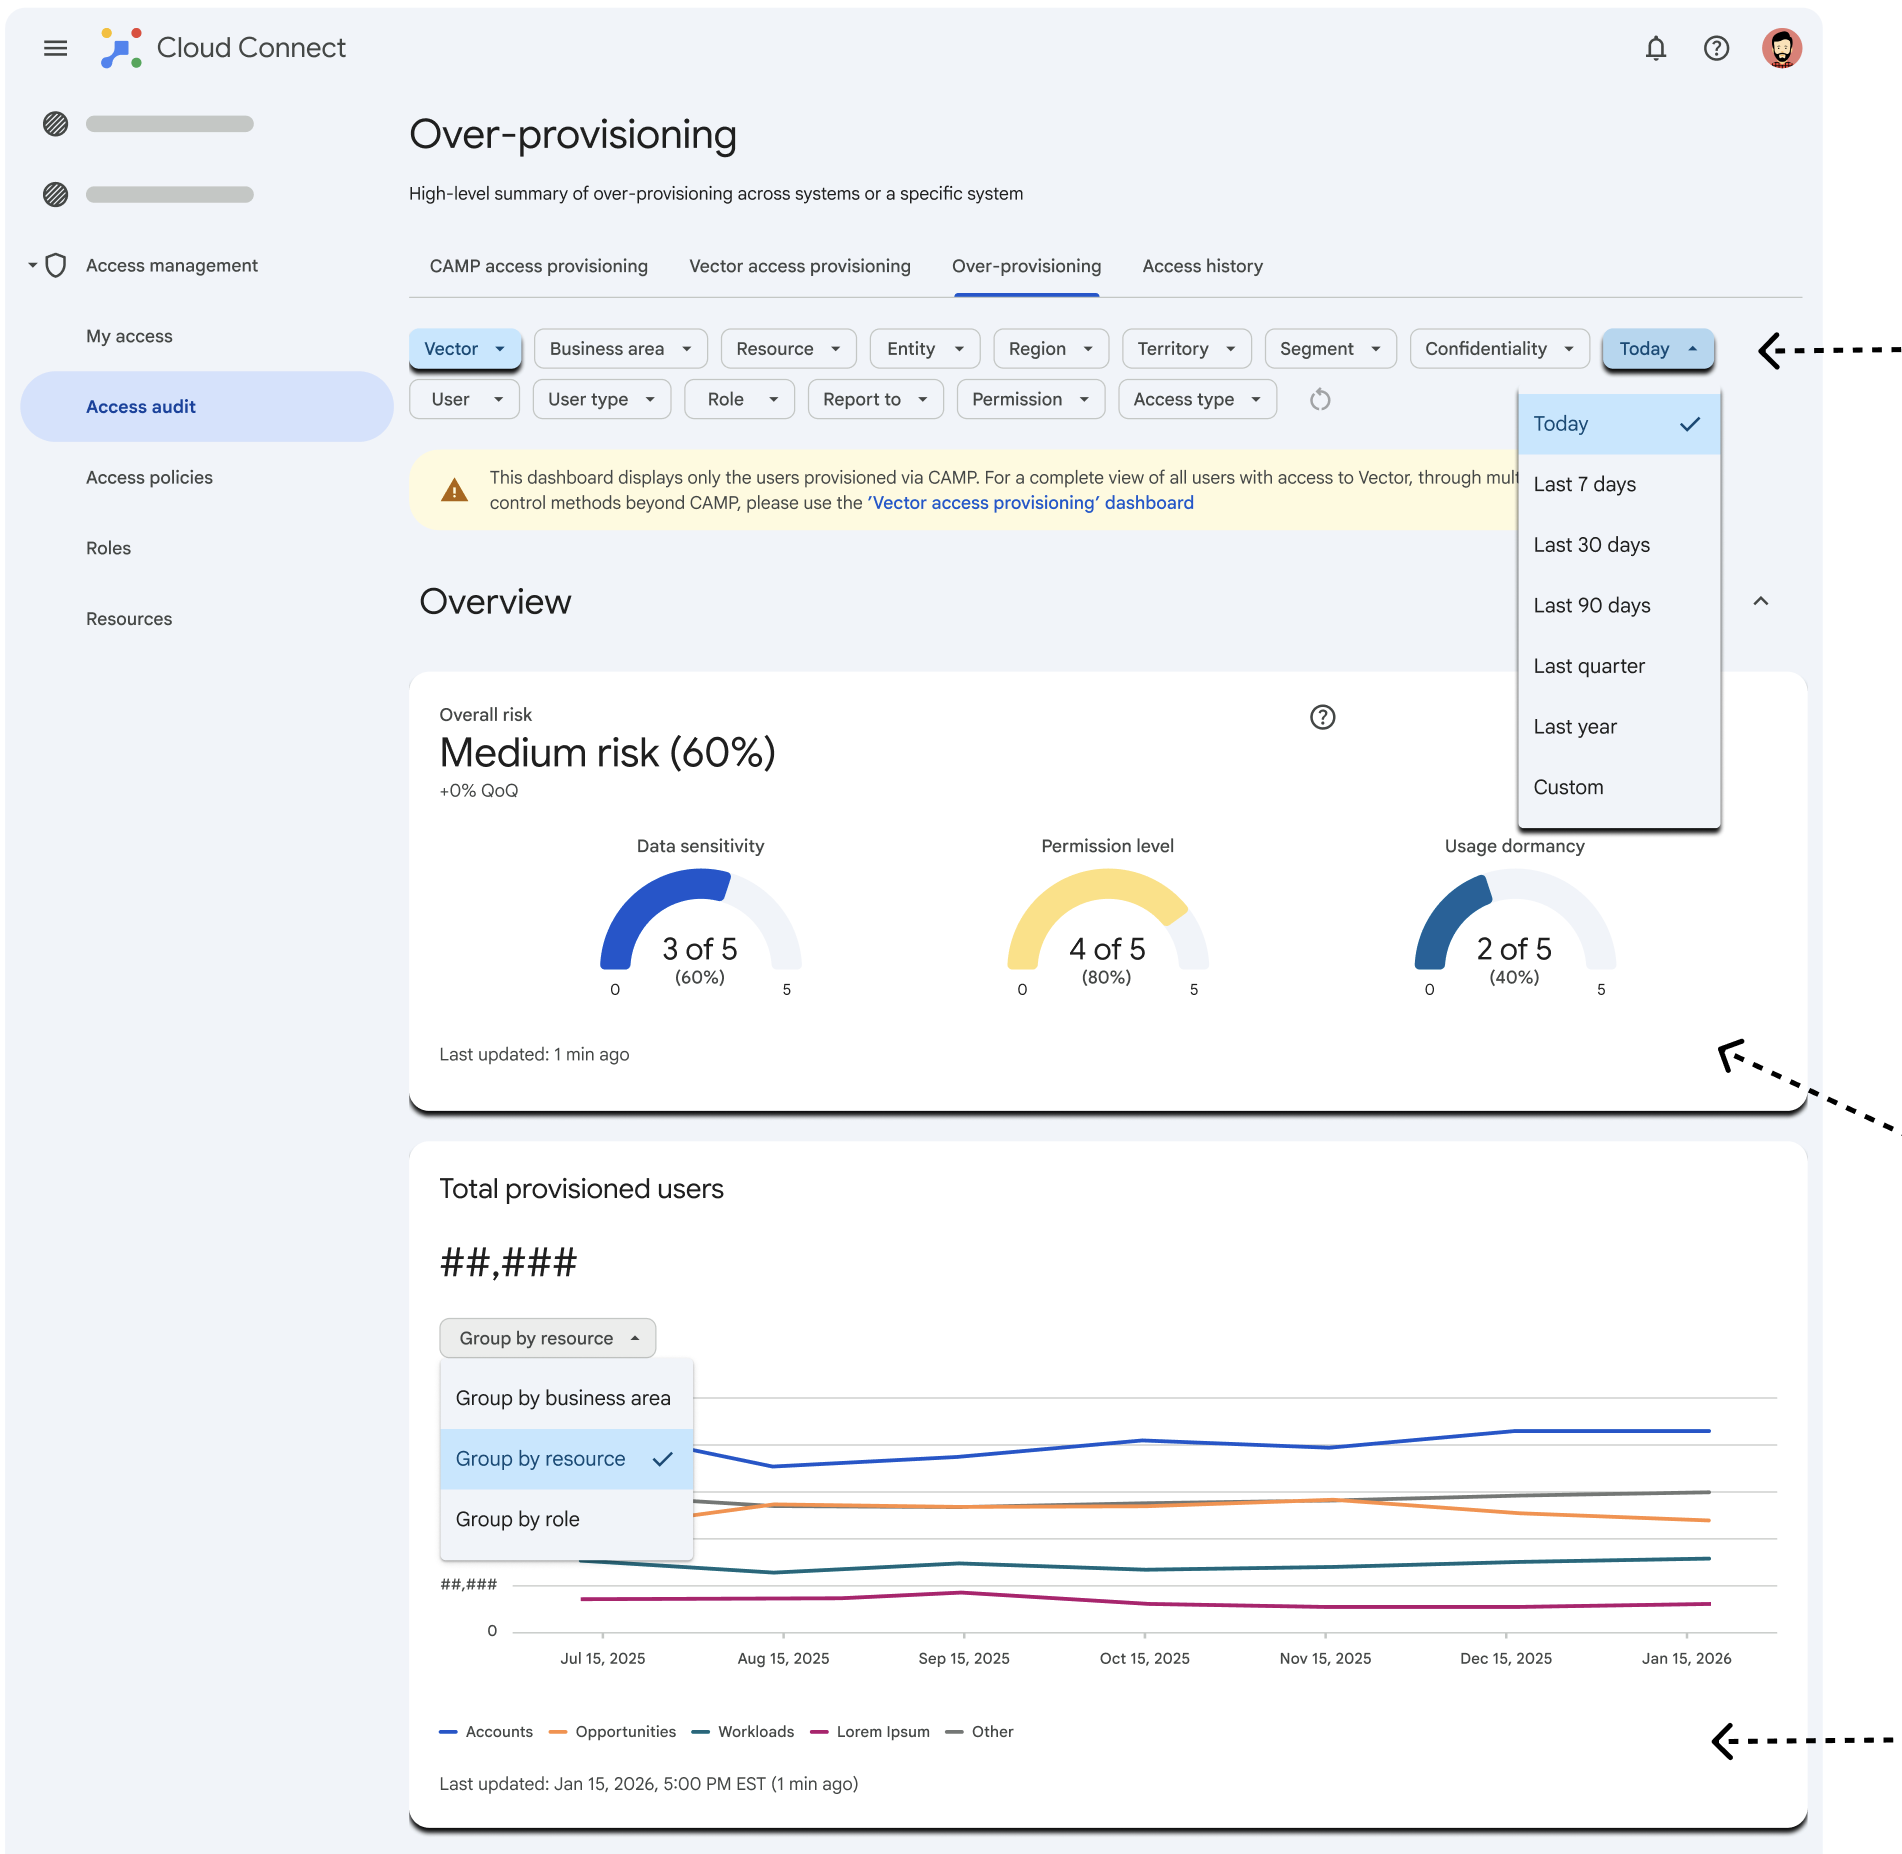
Task: Click the Usage dormancy gauge
Action: (x=1514, y=920)
